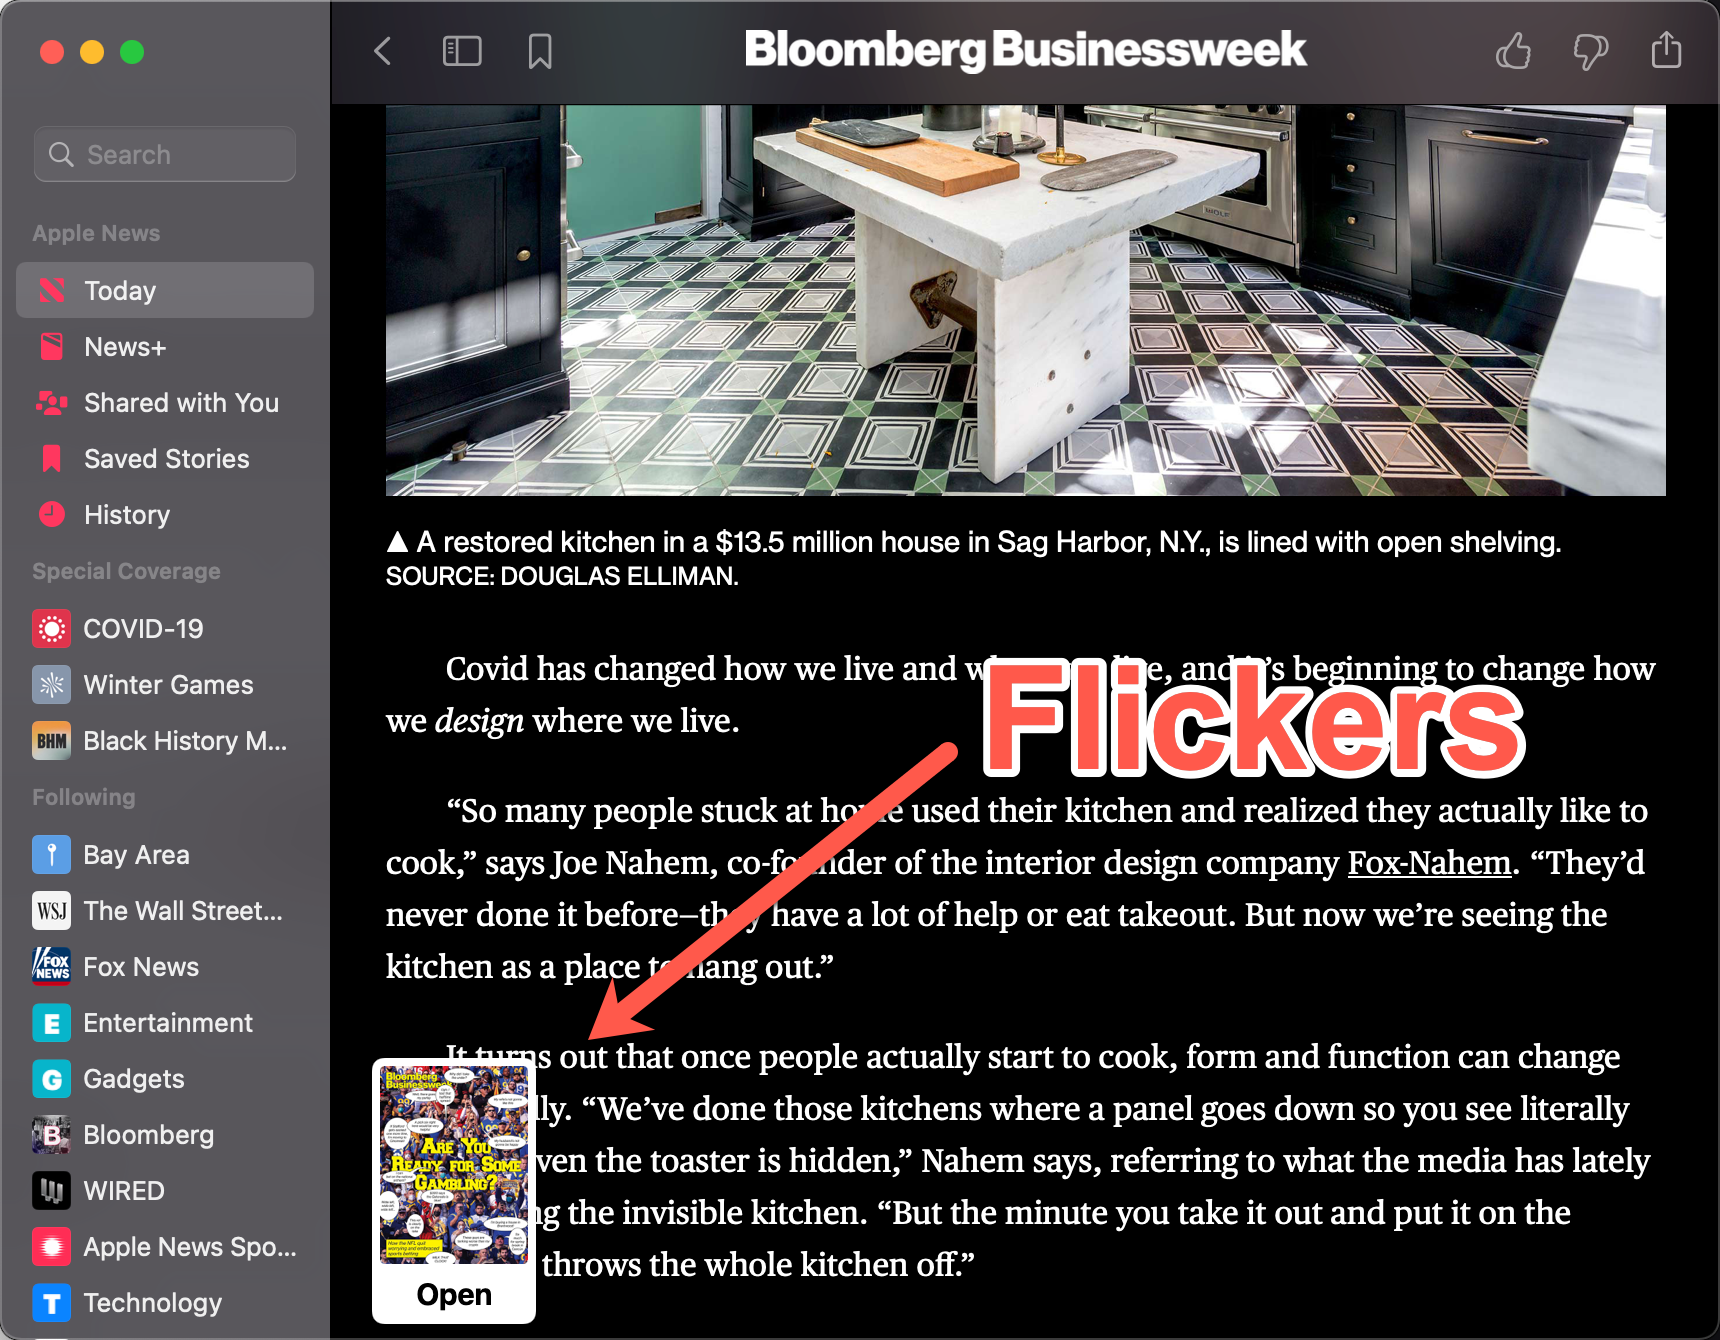Open History in sidebar

coord(165,515)
